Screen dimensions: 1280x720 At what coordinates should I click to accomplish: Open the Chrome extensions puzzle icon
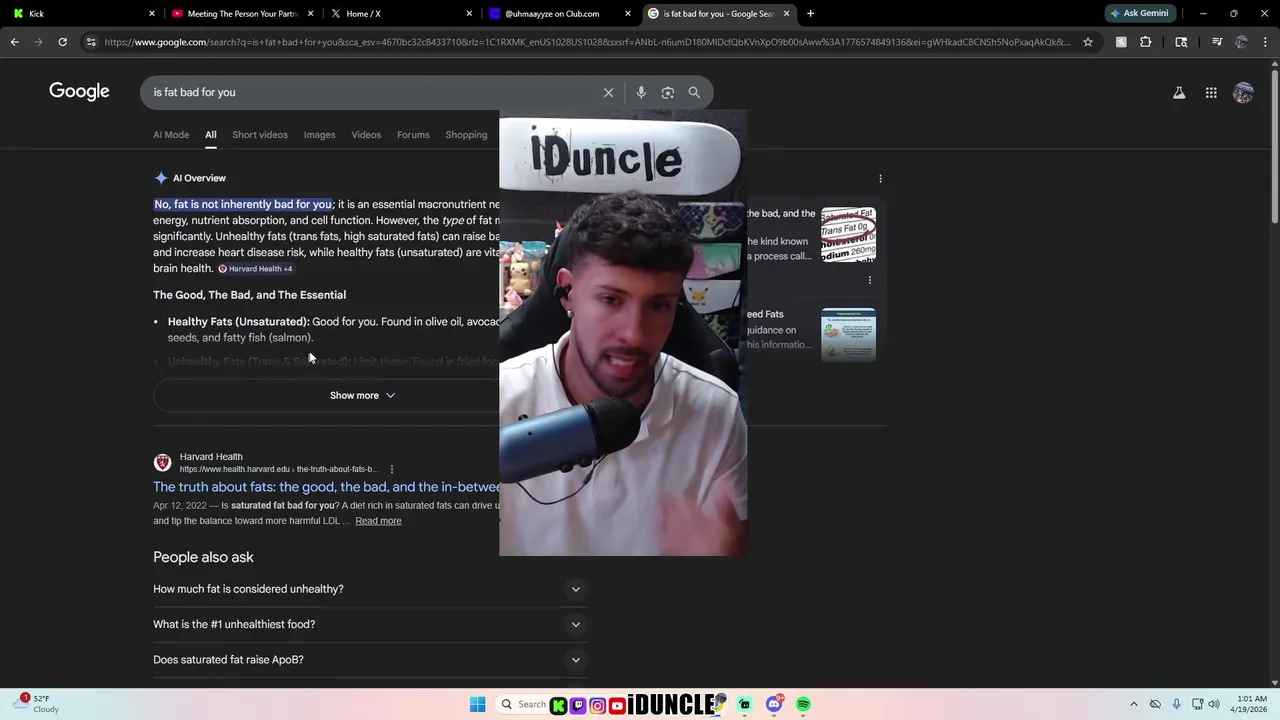[x=1146, y=42]
